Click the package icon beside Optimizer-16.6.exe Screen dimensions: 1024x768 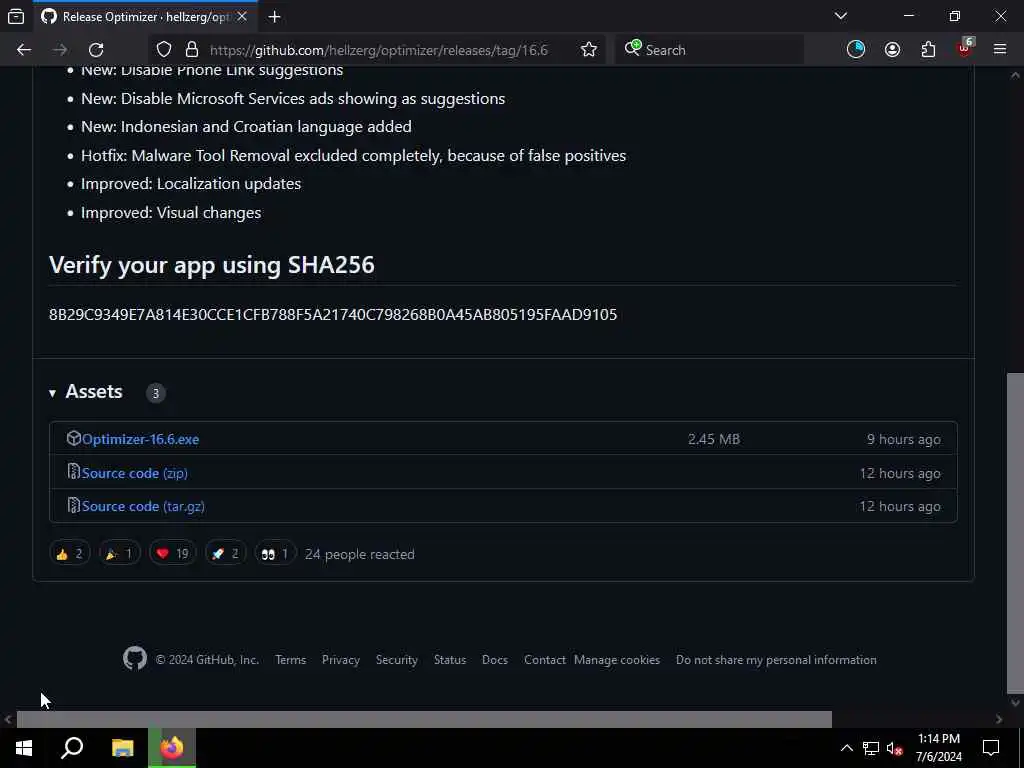coord(74,438)
